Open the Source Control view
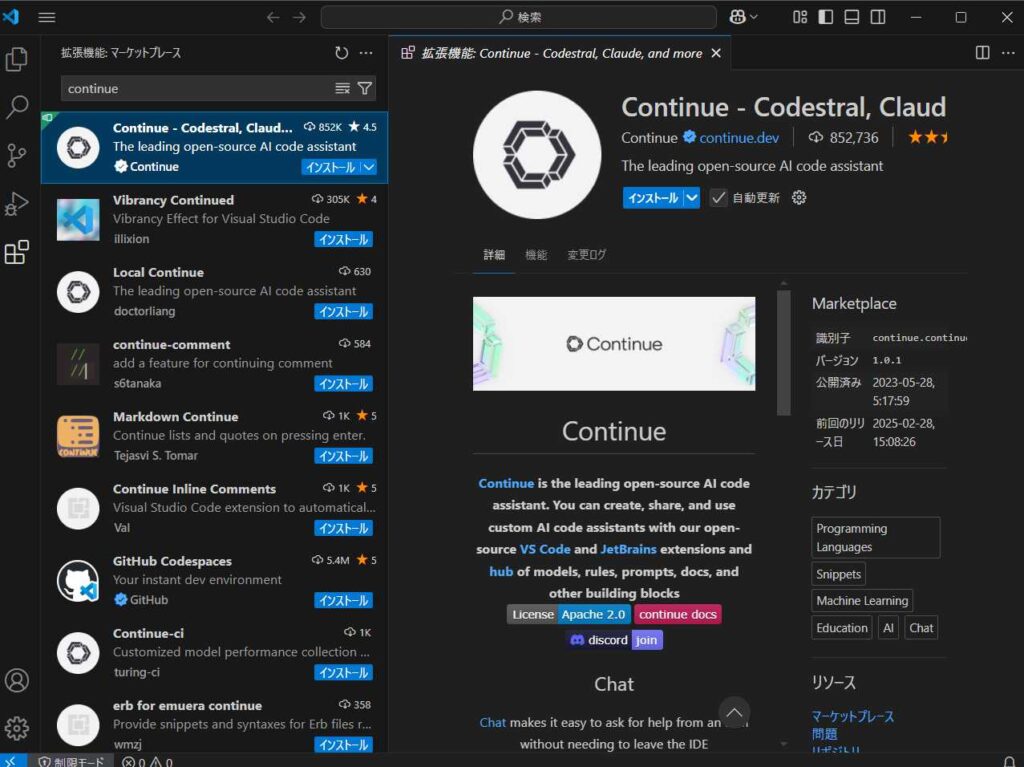The image size is (1024, 767). click(16, 156)
